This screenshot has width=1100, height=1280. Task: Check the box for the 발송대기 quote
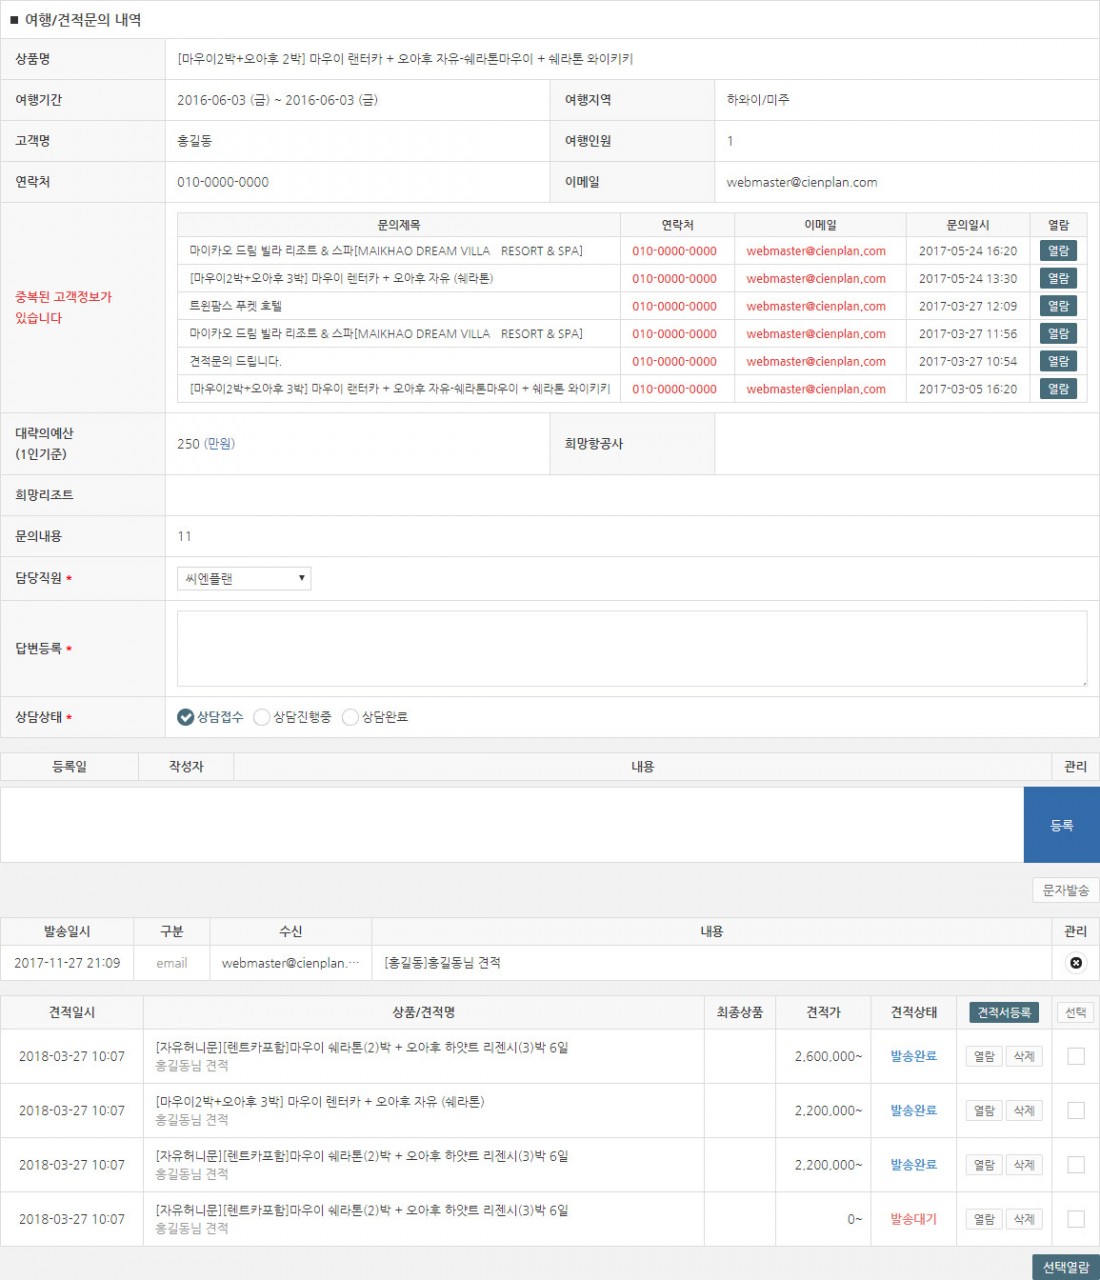click(x=1076, y=1219)
